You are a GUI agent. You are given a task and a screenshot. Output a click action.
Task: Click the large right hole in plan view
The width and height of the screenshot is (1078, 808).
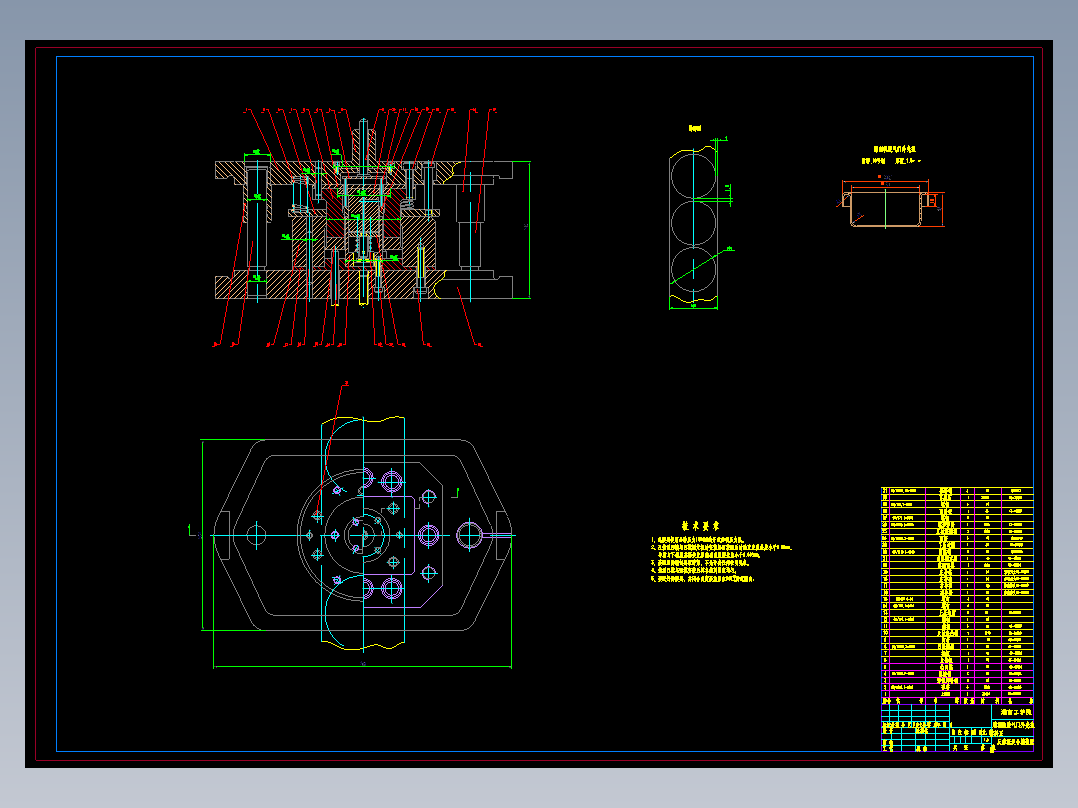coord(470,535)
